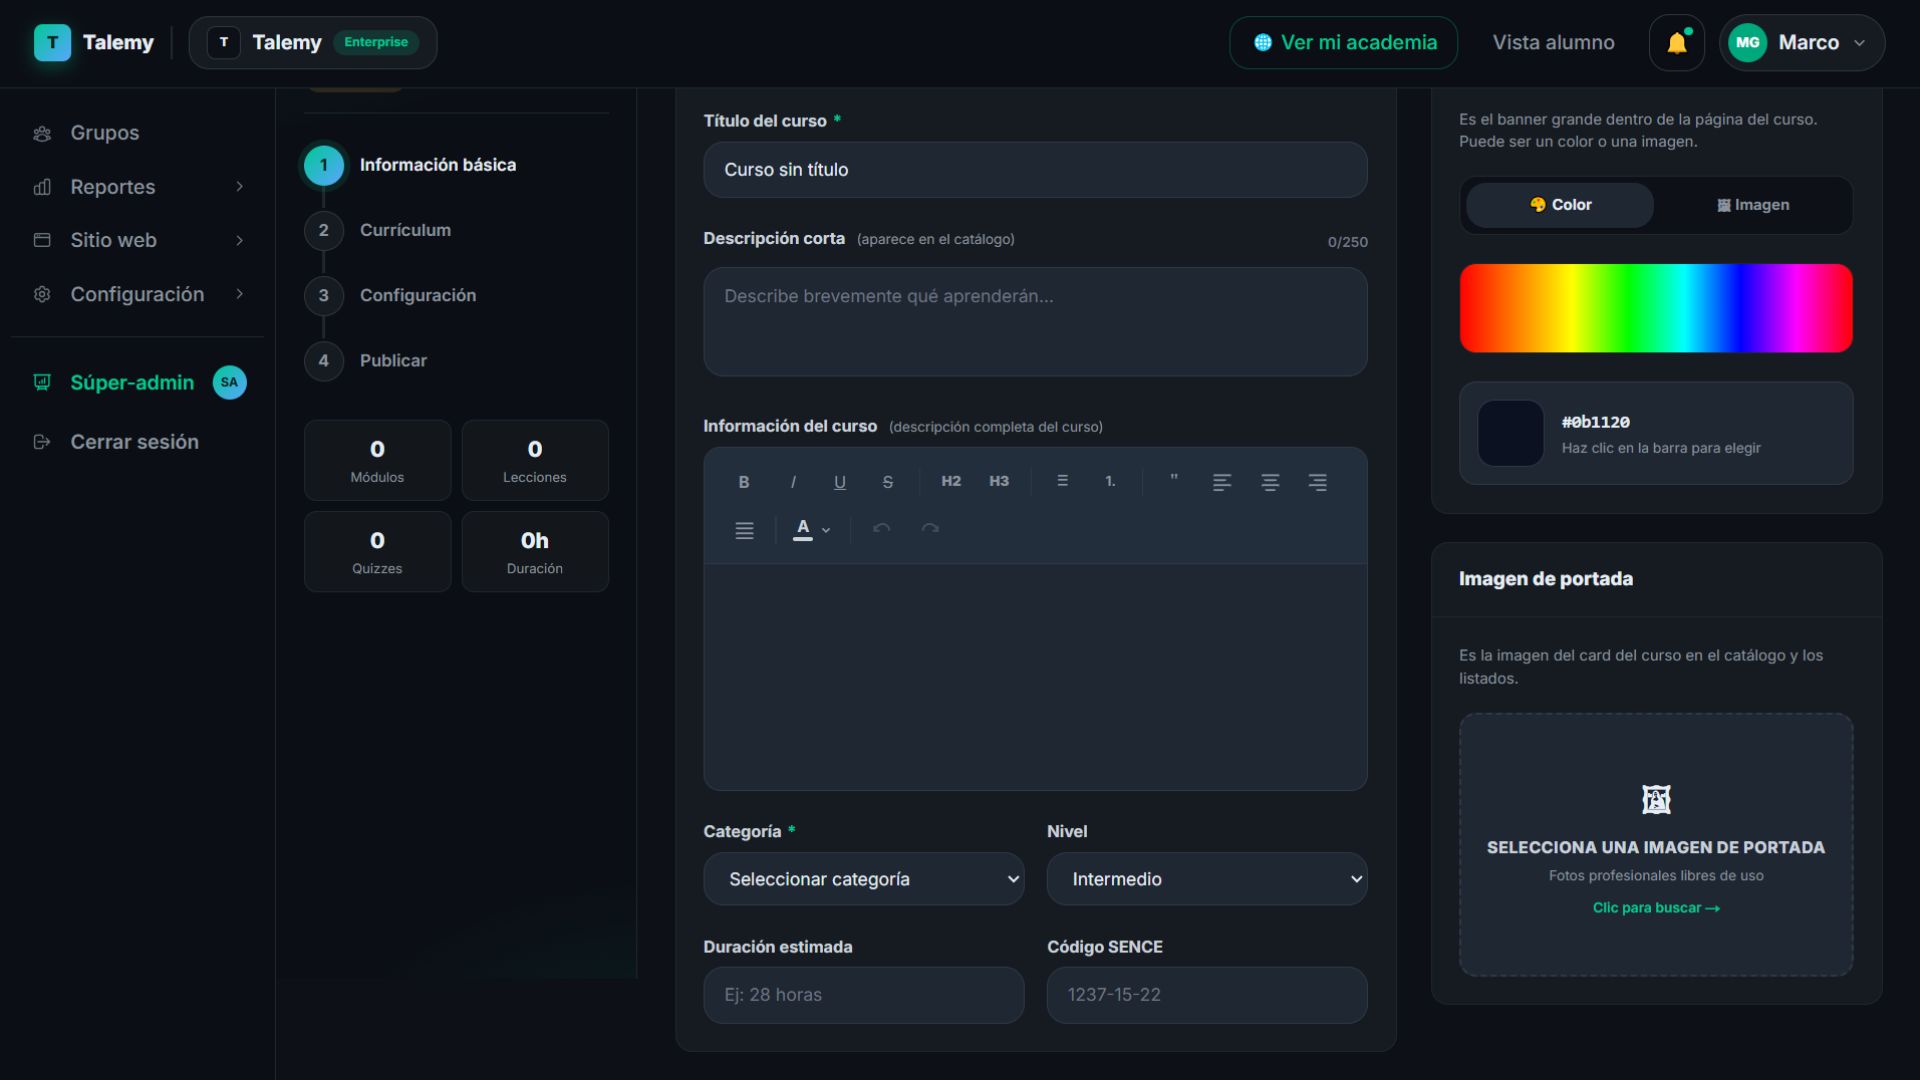The width and height of the screenshot is (1920, 1080).
Task: Click the Reportes chart icon
Action: [x=42, y=187]
